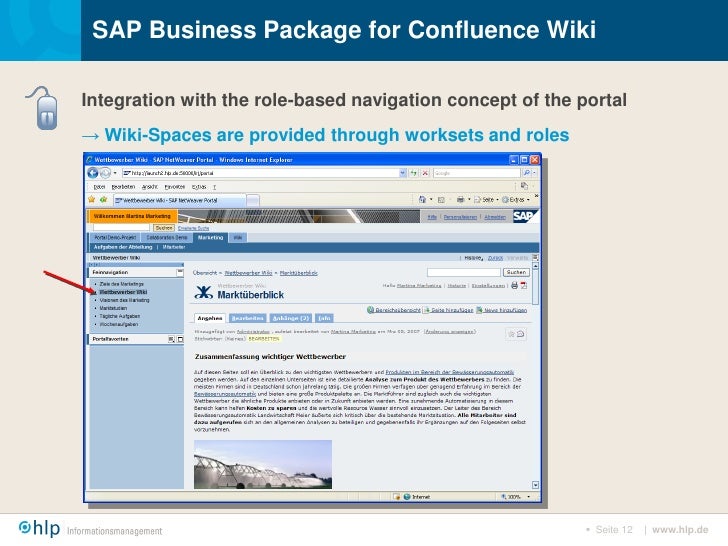Screen dimensions: 728x546
Task: Click the copy icon right of IE menu bar
Action: click(x=524, y=186)
